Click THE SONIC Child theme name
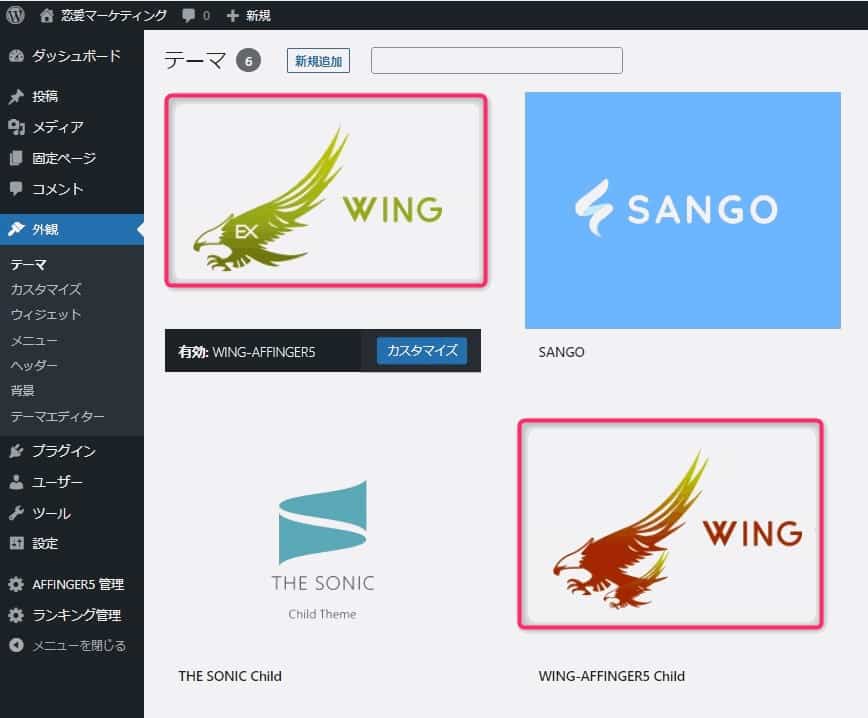The height and width of the screenshot is (718, 868). (230, 676)
